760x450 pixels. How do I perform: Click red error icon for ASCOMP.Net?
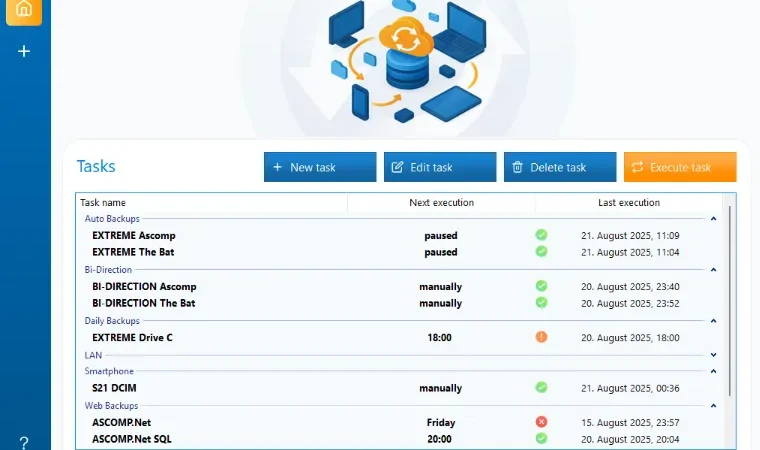coord(541,421)
